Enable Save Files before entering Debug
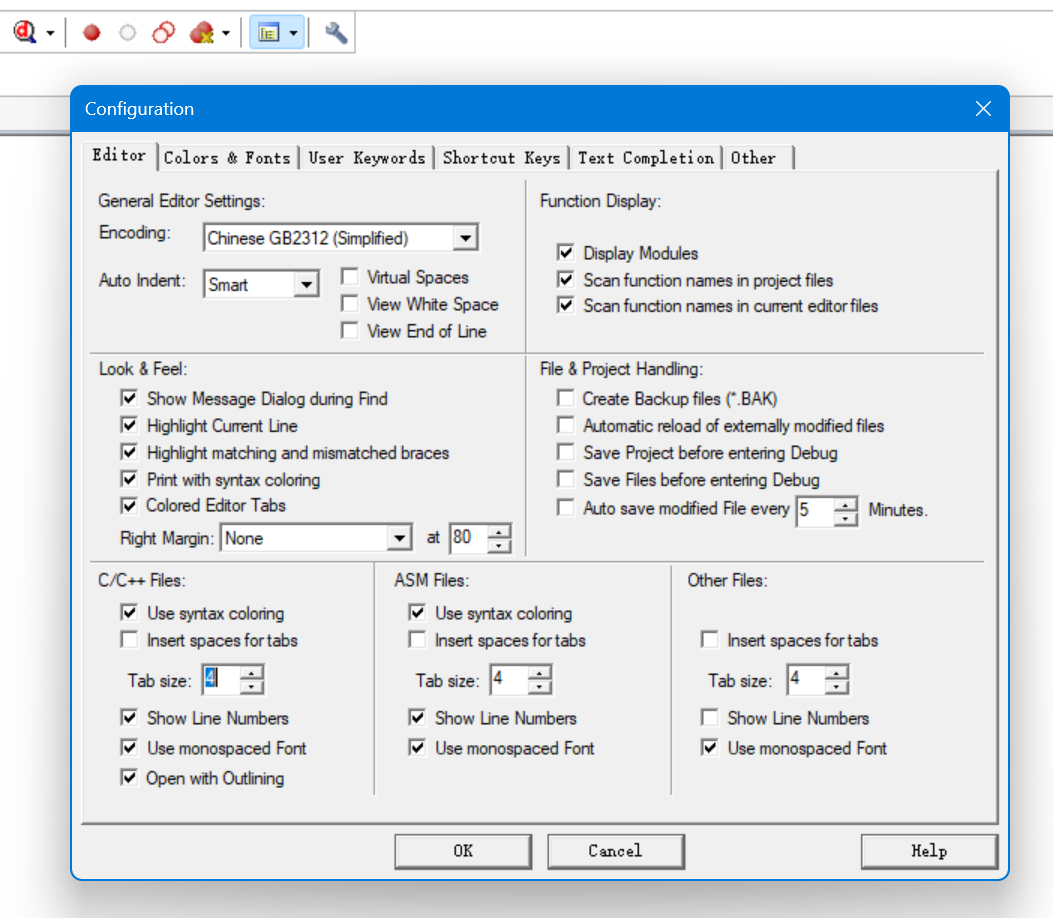Viewport: 1053px width, 918px height. tap(565, 479)
